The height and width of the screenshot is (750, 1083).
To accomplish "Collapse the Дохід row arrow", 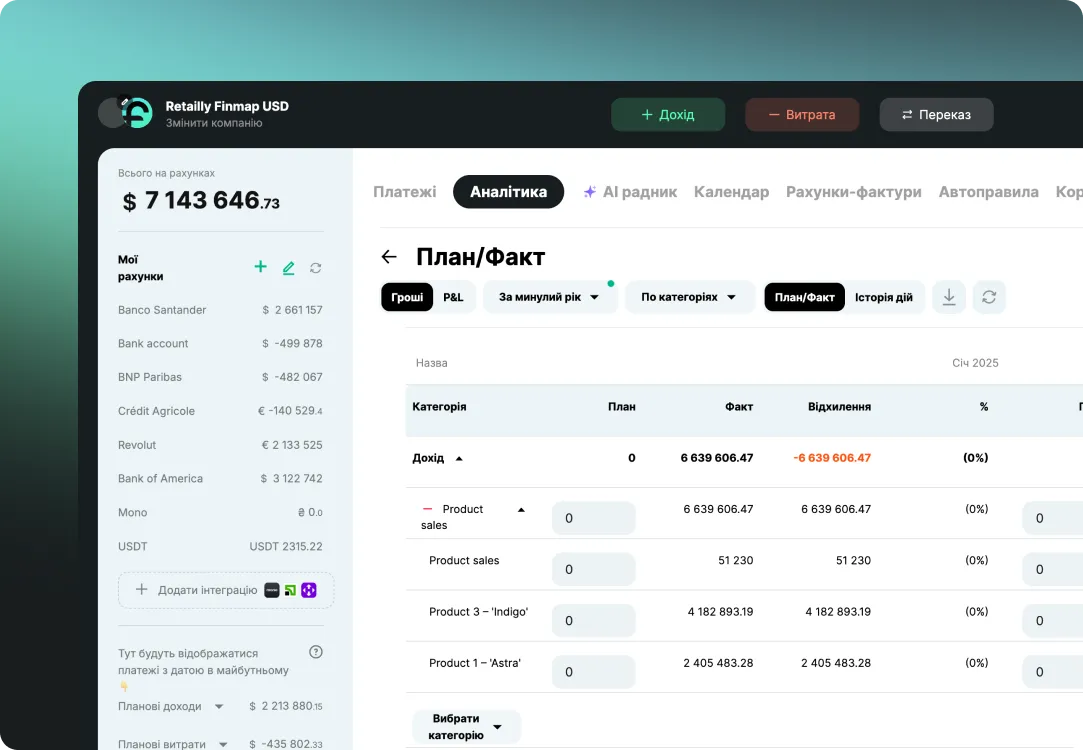I will click(459, 459).
